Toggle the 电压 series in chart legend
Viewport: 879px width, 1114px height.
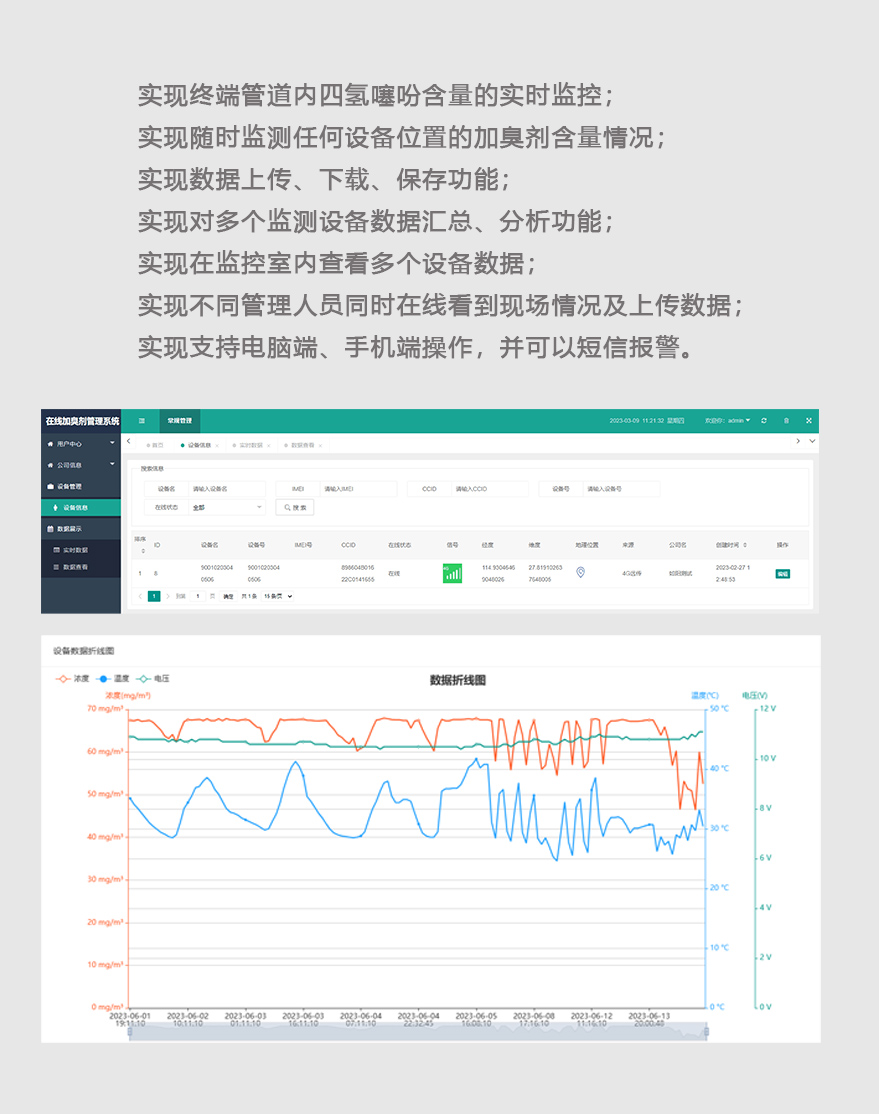pyautogui.click(x=153, y=678)
